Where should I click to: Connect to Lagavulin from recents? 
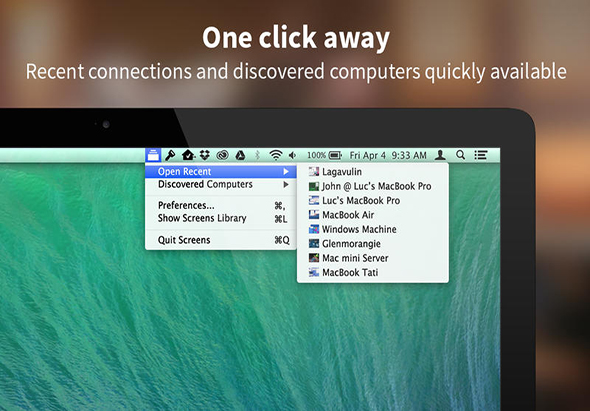pos(373,172)
